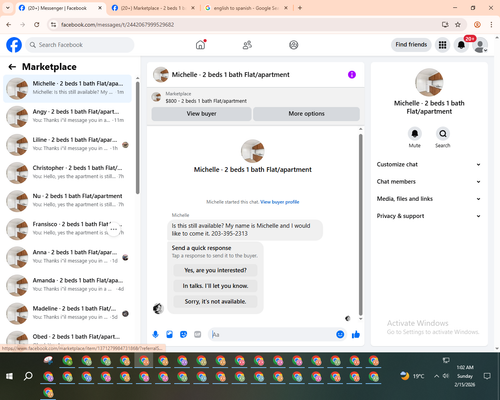Screen dimensions: 500x400
Task: Reload the page with browser refresh icon
Action: [x=37, y=25]
